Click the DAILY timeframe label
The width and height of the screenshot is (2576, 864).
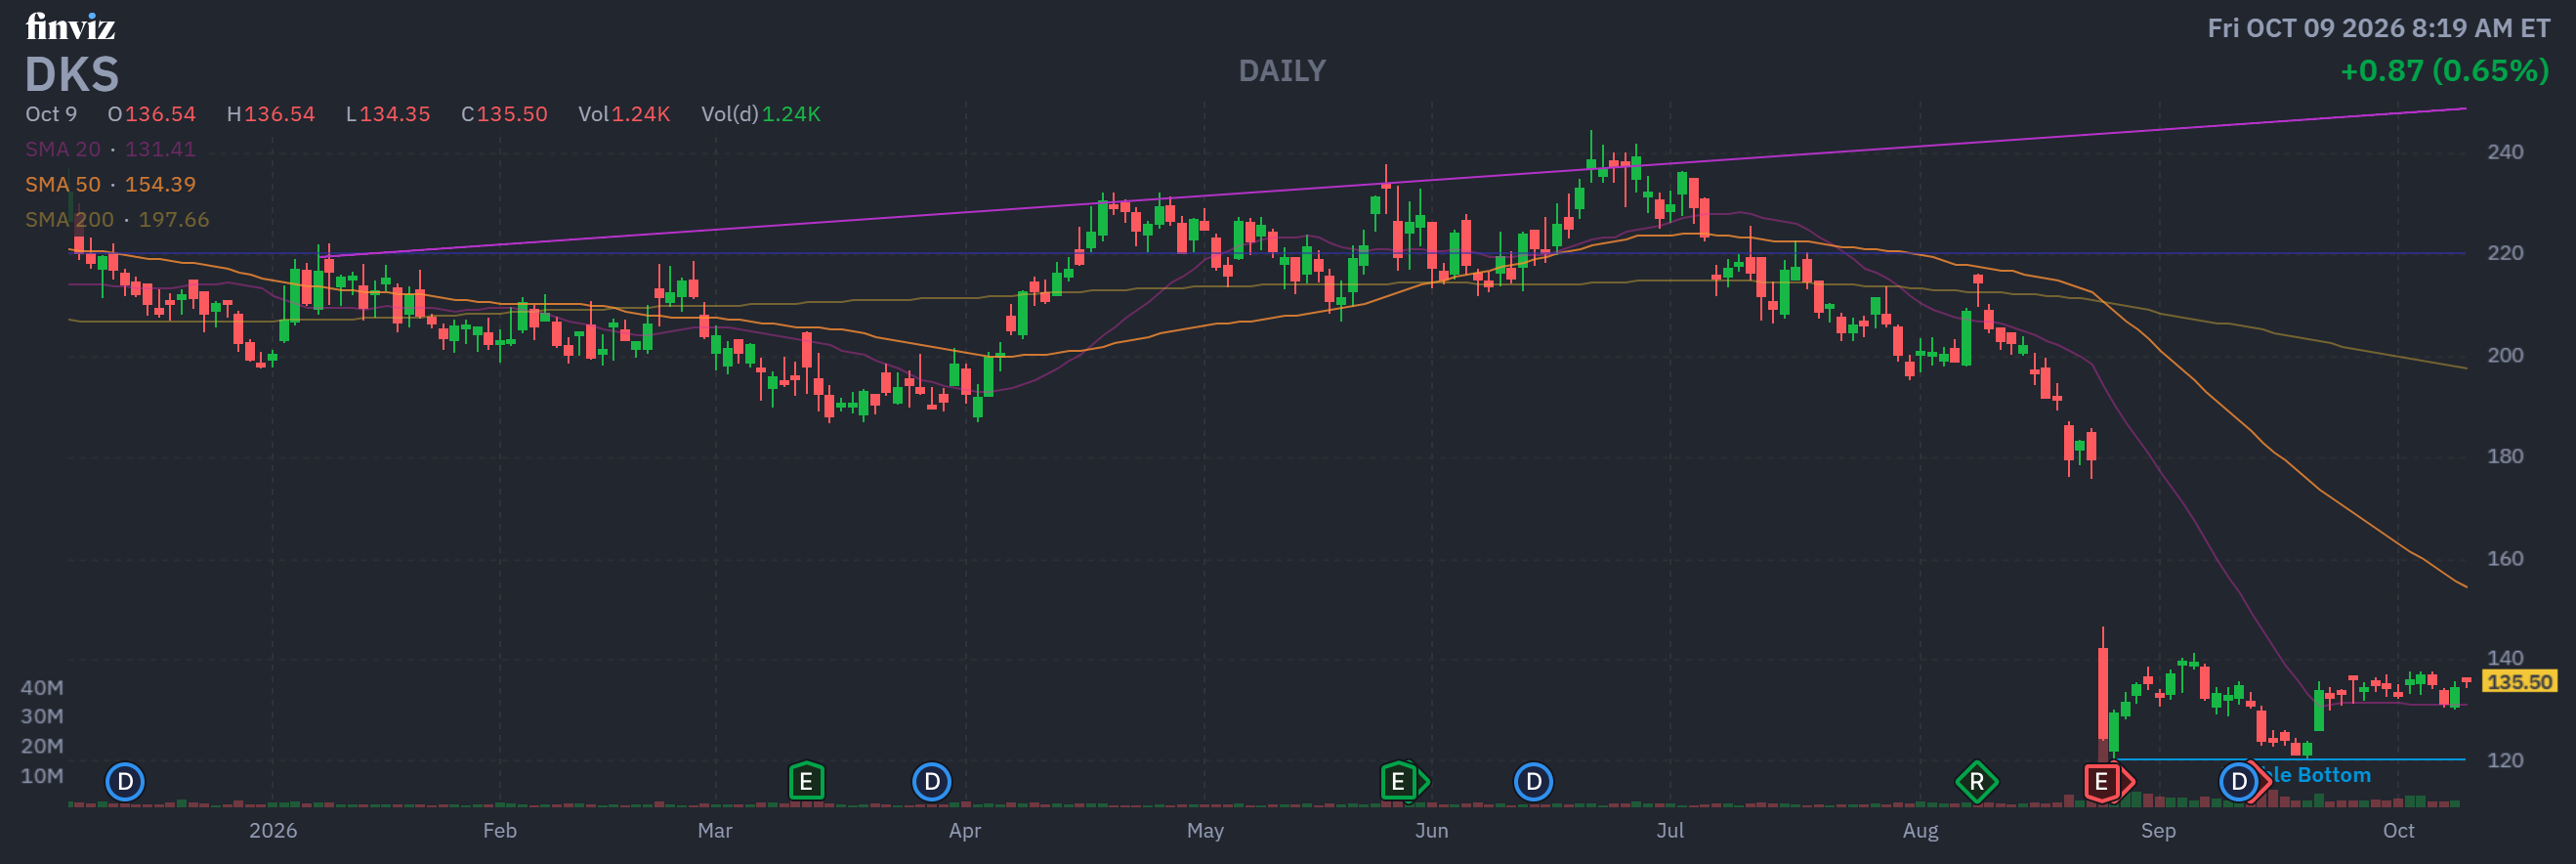click(x=1282, y=71)
